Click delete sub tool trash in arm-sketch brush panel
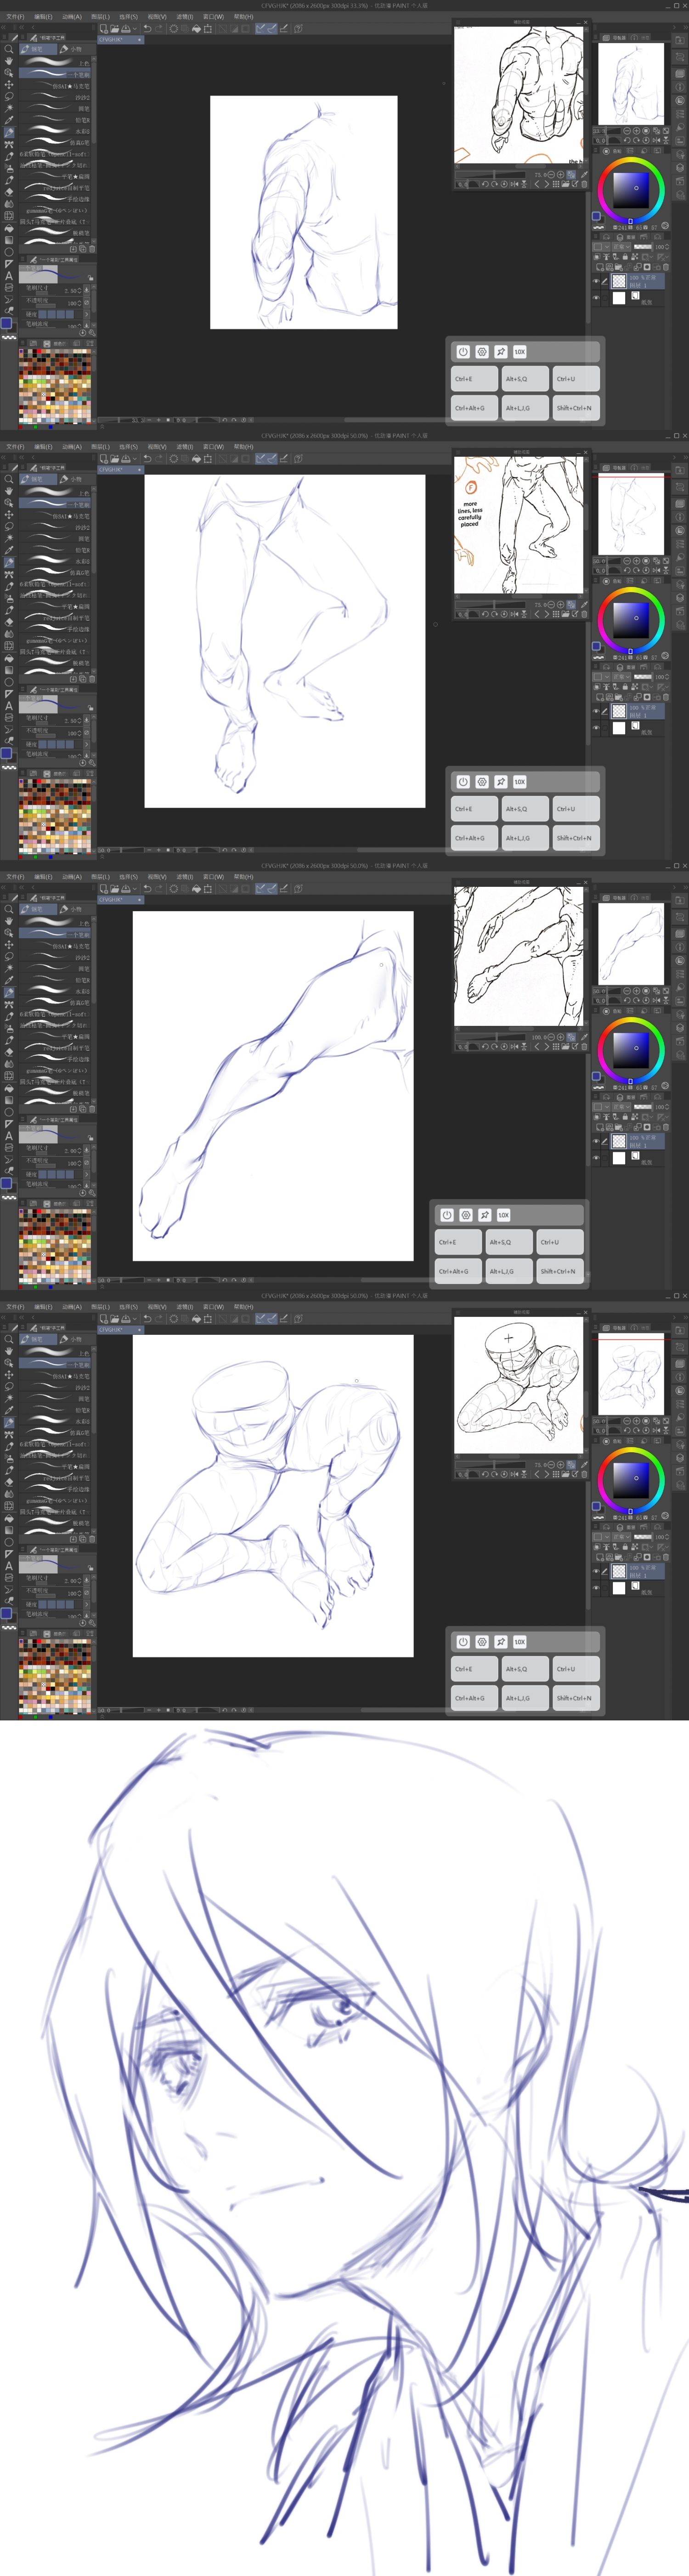The image size is (689, 2576). 92,249
